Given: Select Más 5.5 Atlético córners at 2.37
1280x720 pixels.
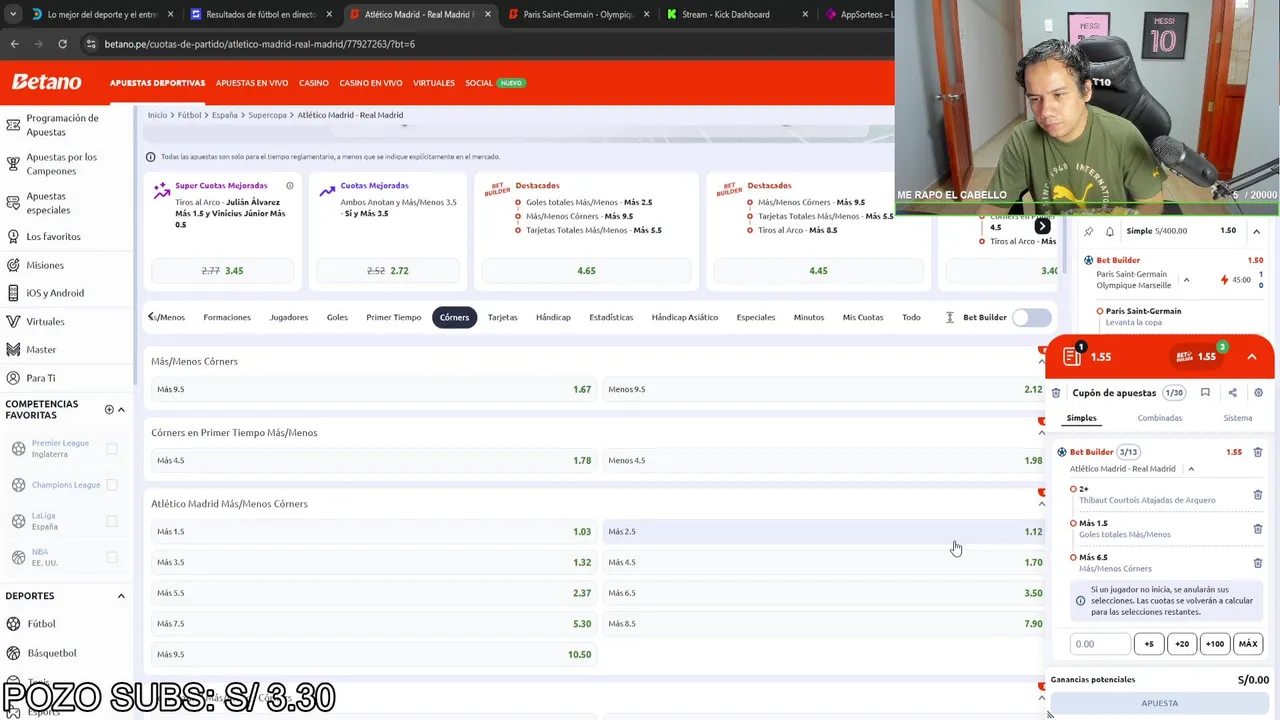Looking at the screenshot, I should 372,593.
